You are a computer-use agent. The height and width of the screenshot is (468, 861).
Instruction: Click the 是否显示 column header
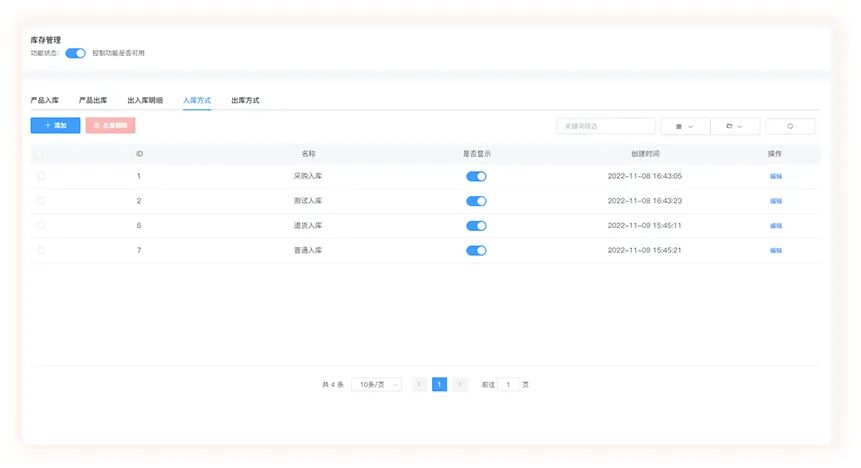(x=477, y=154)
